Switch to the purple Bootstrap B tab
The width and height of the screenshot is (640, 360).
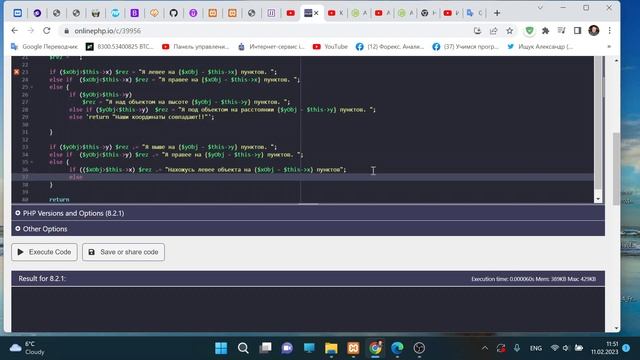(134, 13)
